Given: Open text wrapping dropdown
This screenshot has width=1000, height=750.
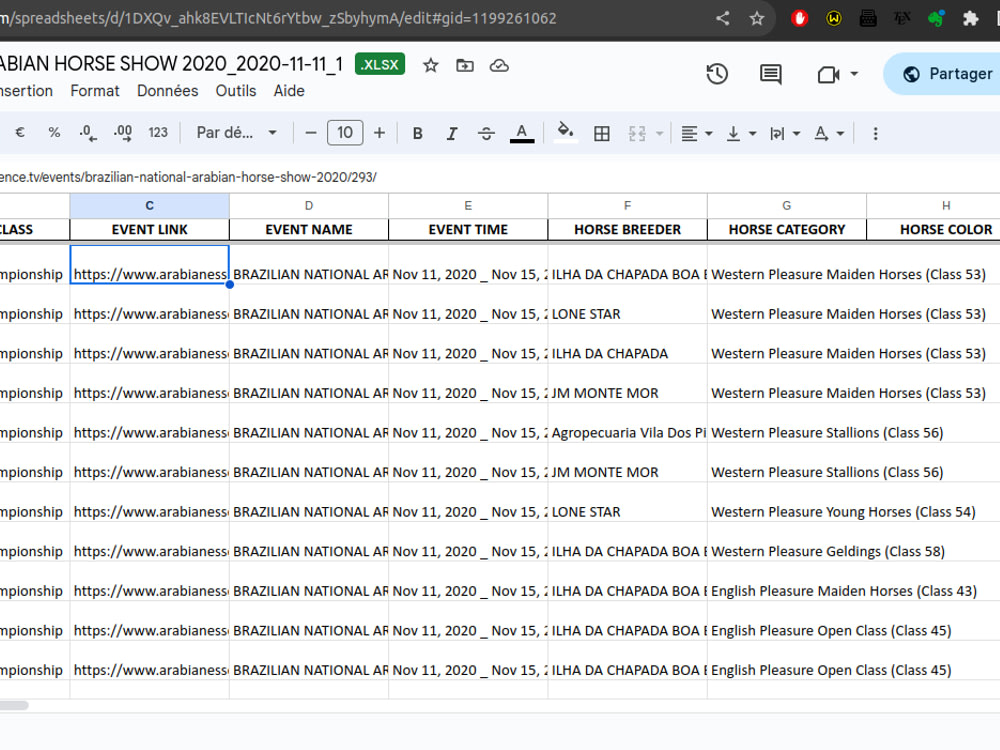Looking at the screenshot, I should pos(784,133).
